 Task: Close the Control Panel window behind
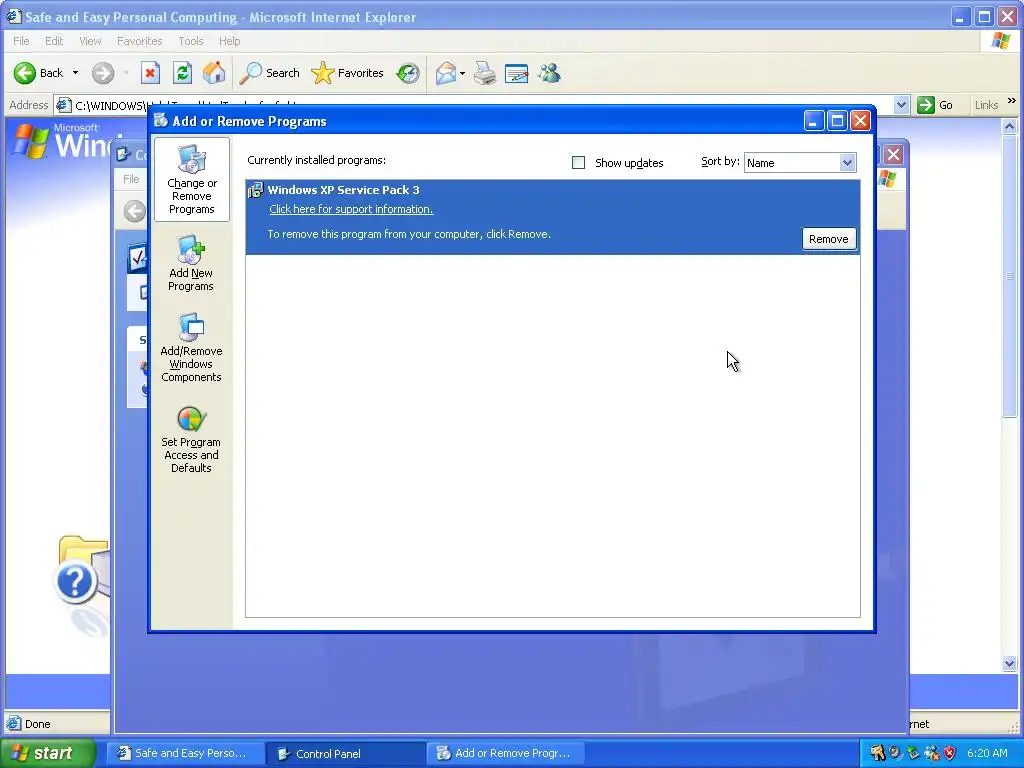point(893,155)
